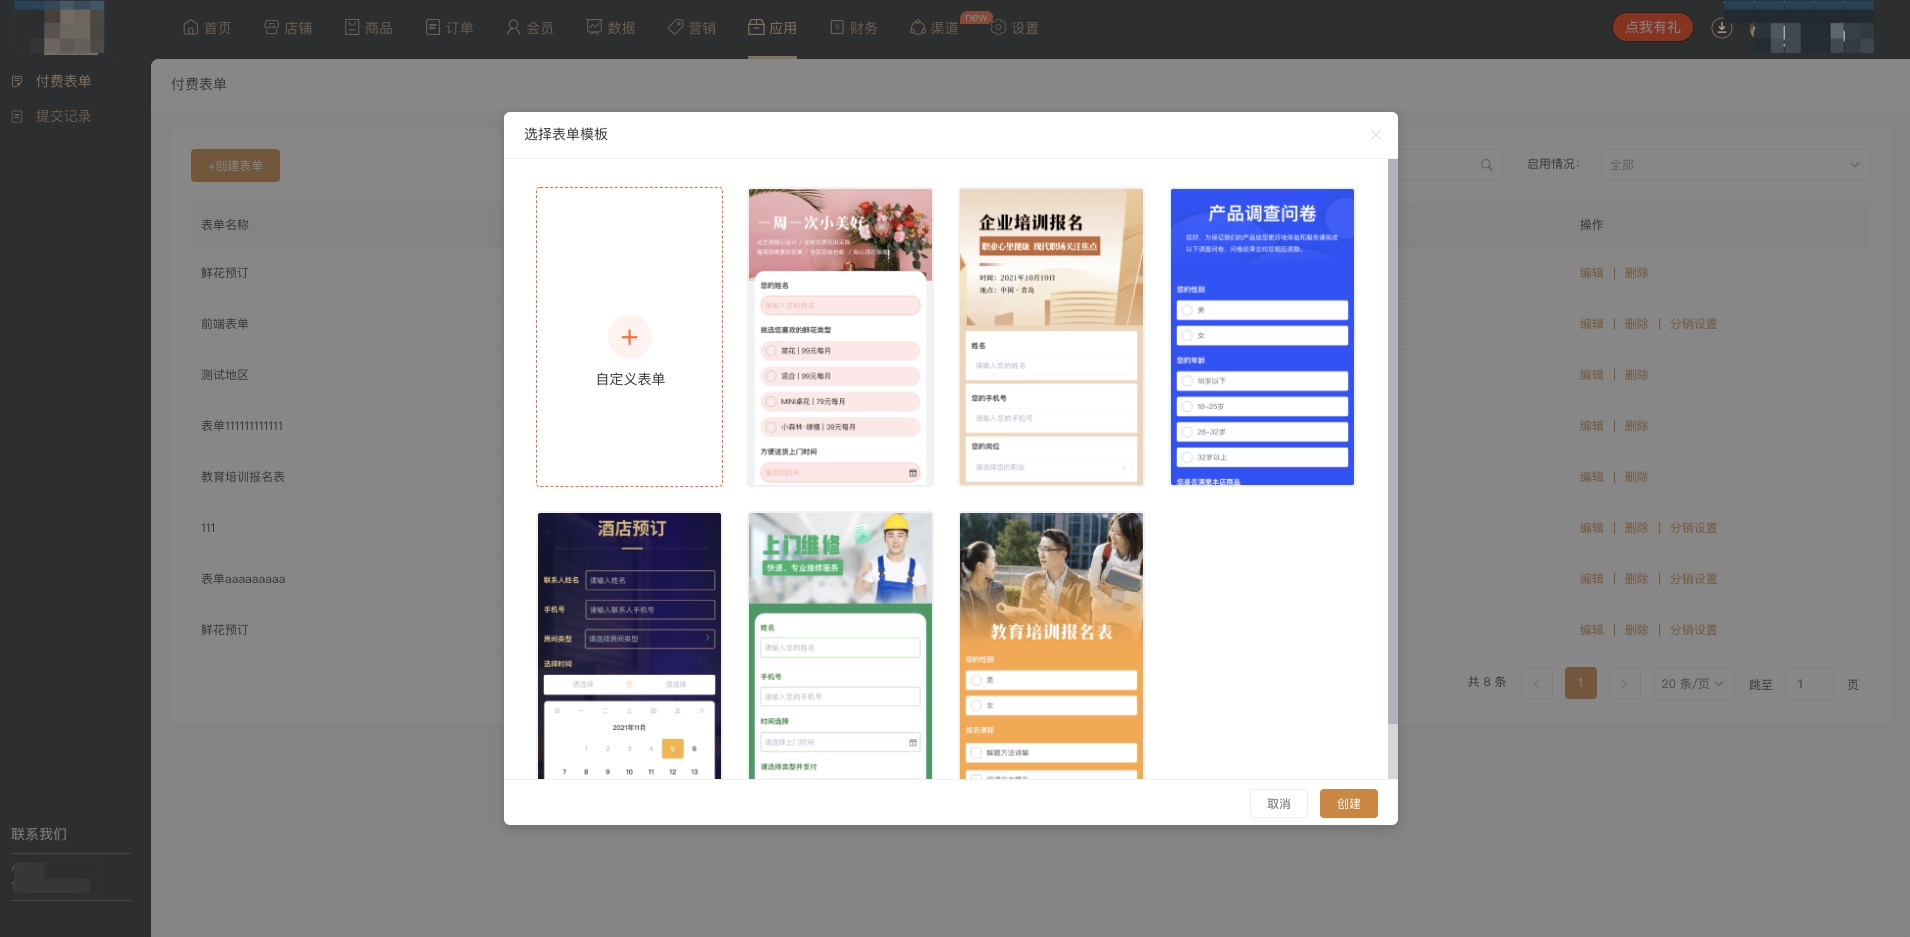
Task: Select page 1 in pagination
Action: pyautogui.click(x=1580, y=683)
